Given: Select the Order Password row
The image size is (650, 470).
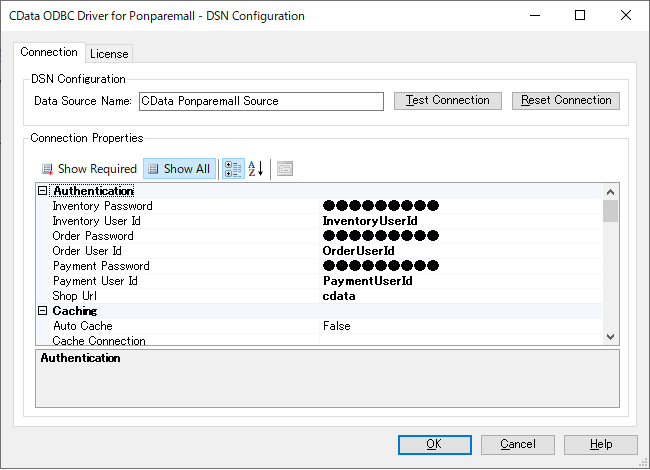Looking at the screenshot, I should click(x=326, y=236).
